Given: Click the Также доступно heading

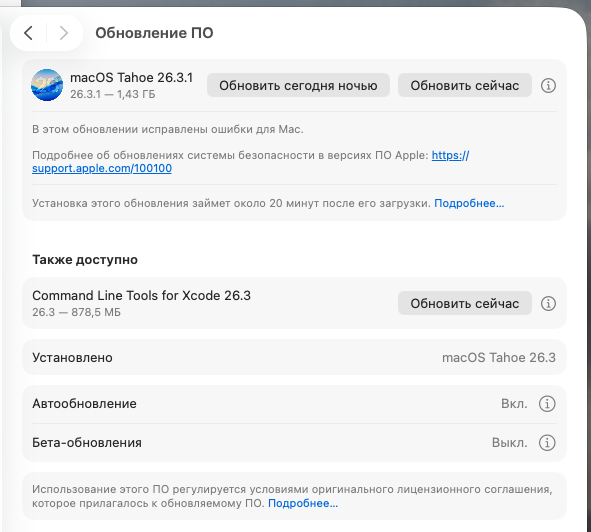Looking at the screenshot, I should click(x=85, y=260).
